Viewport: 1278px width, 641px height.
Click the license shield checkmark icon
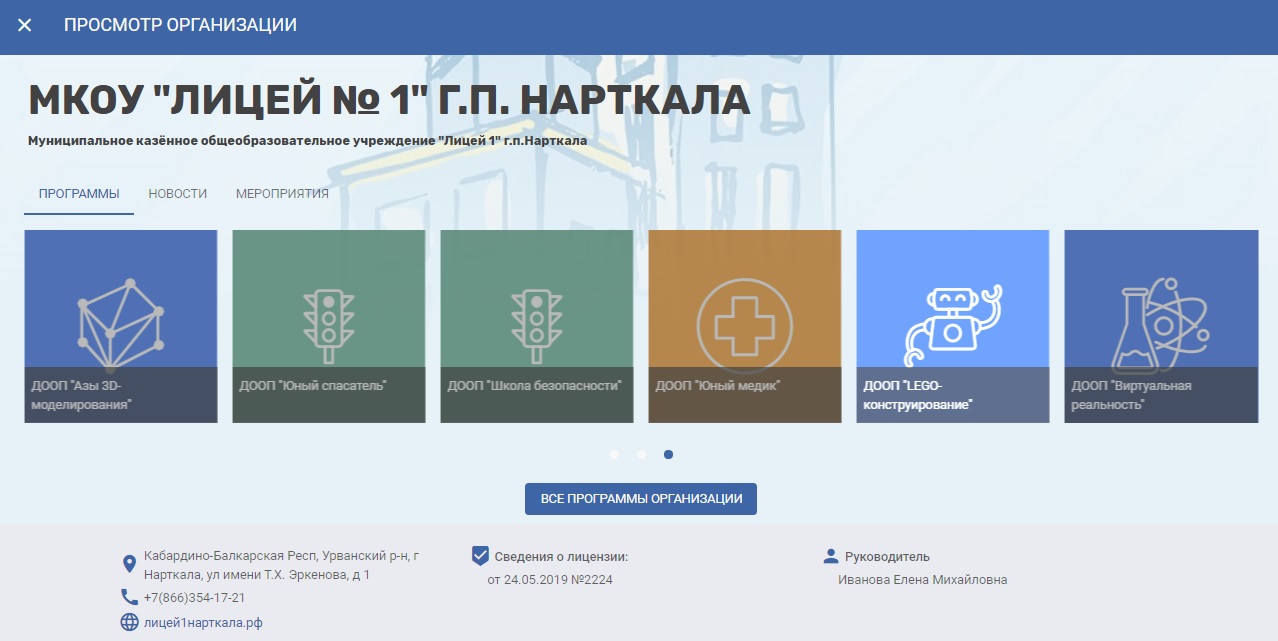[x=479, y=555]
